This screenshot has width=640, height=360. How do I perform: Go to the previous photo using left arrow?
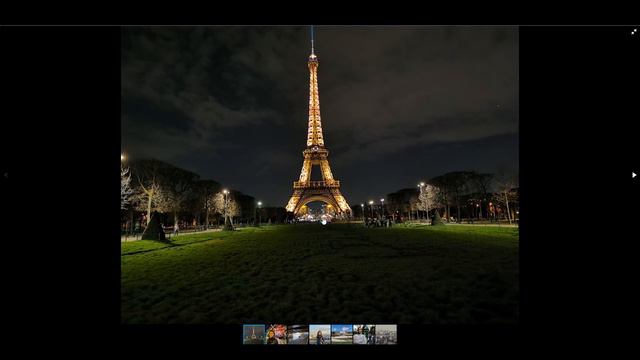pyautogui.click(x=6, y=175)
